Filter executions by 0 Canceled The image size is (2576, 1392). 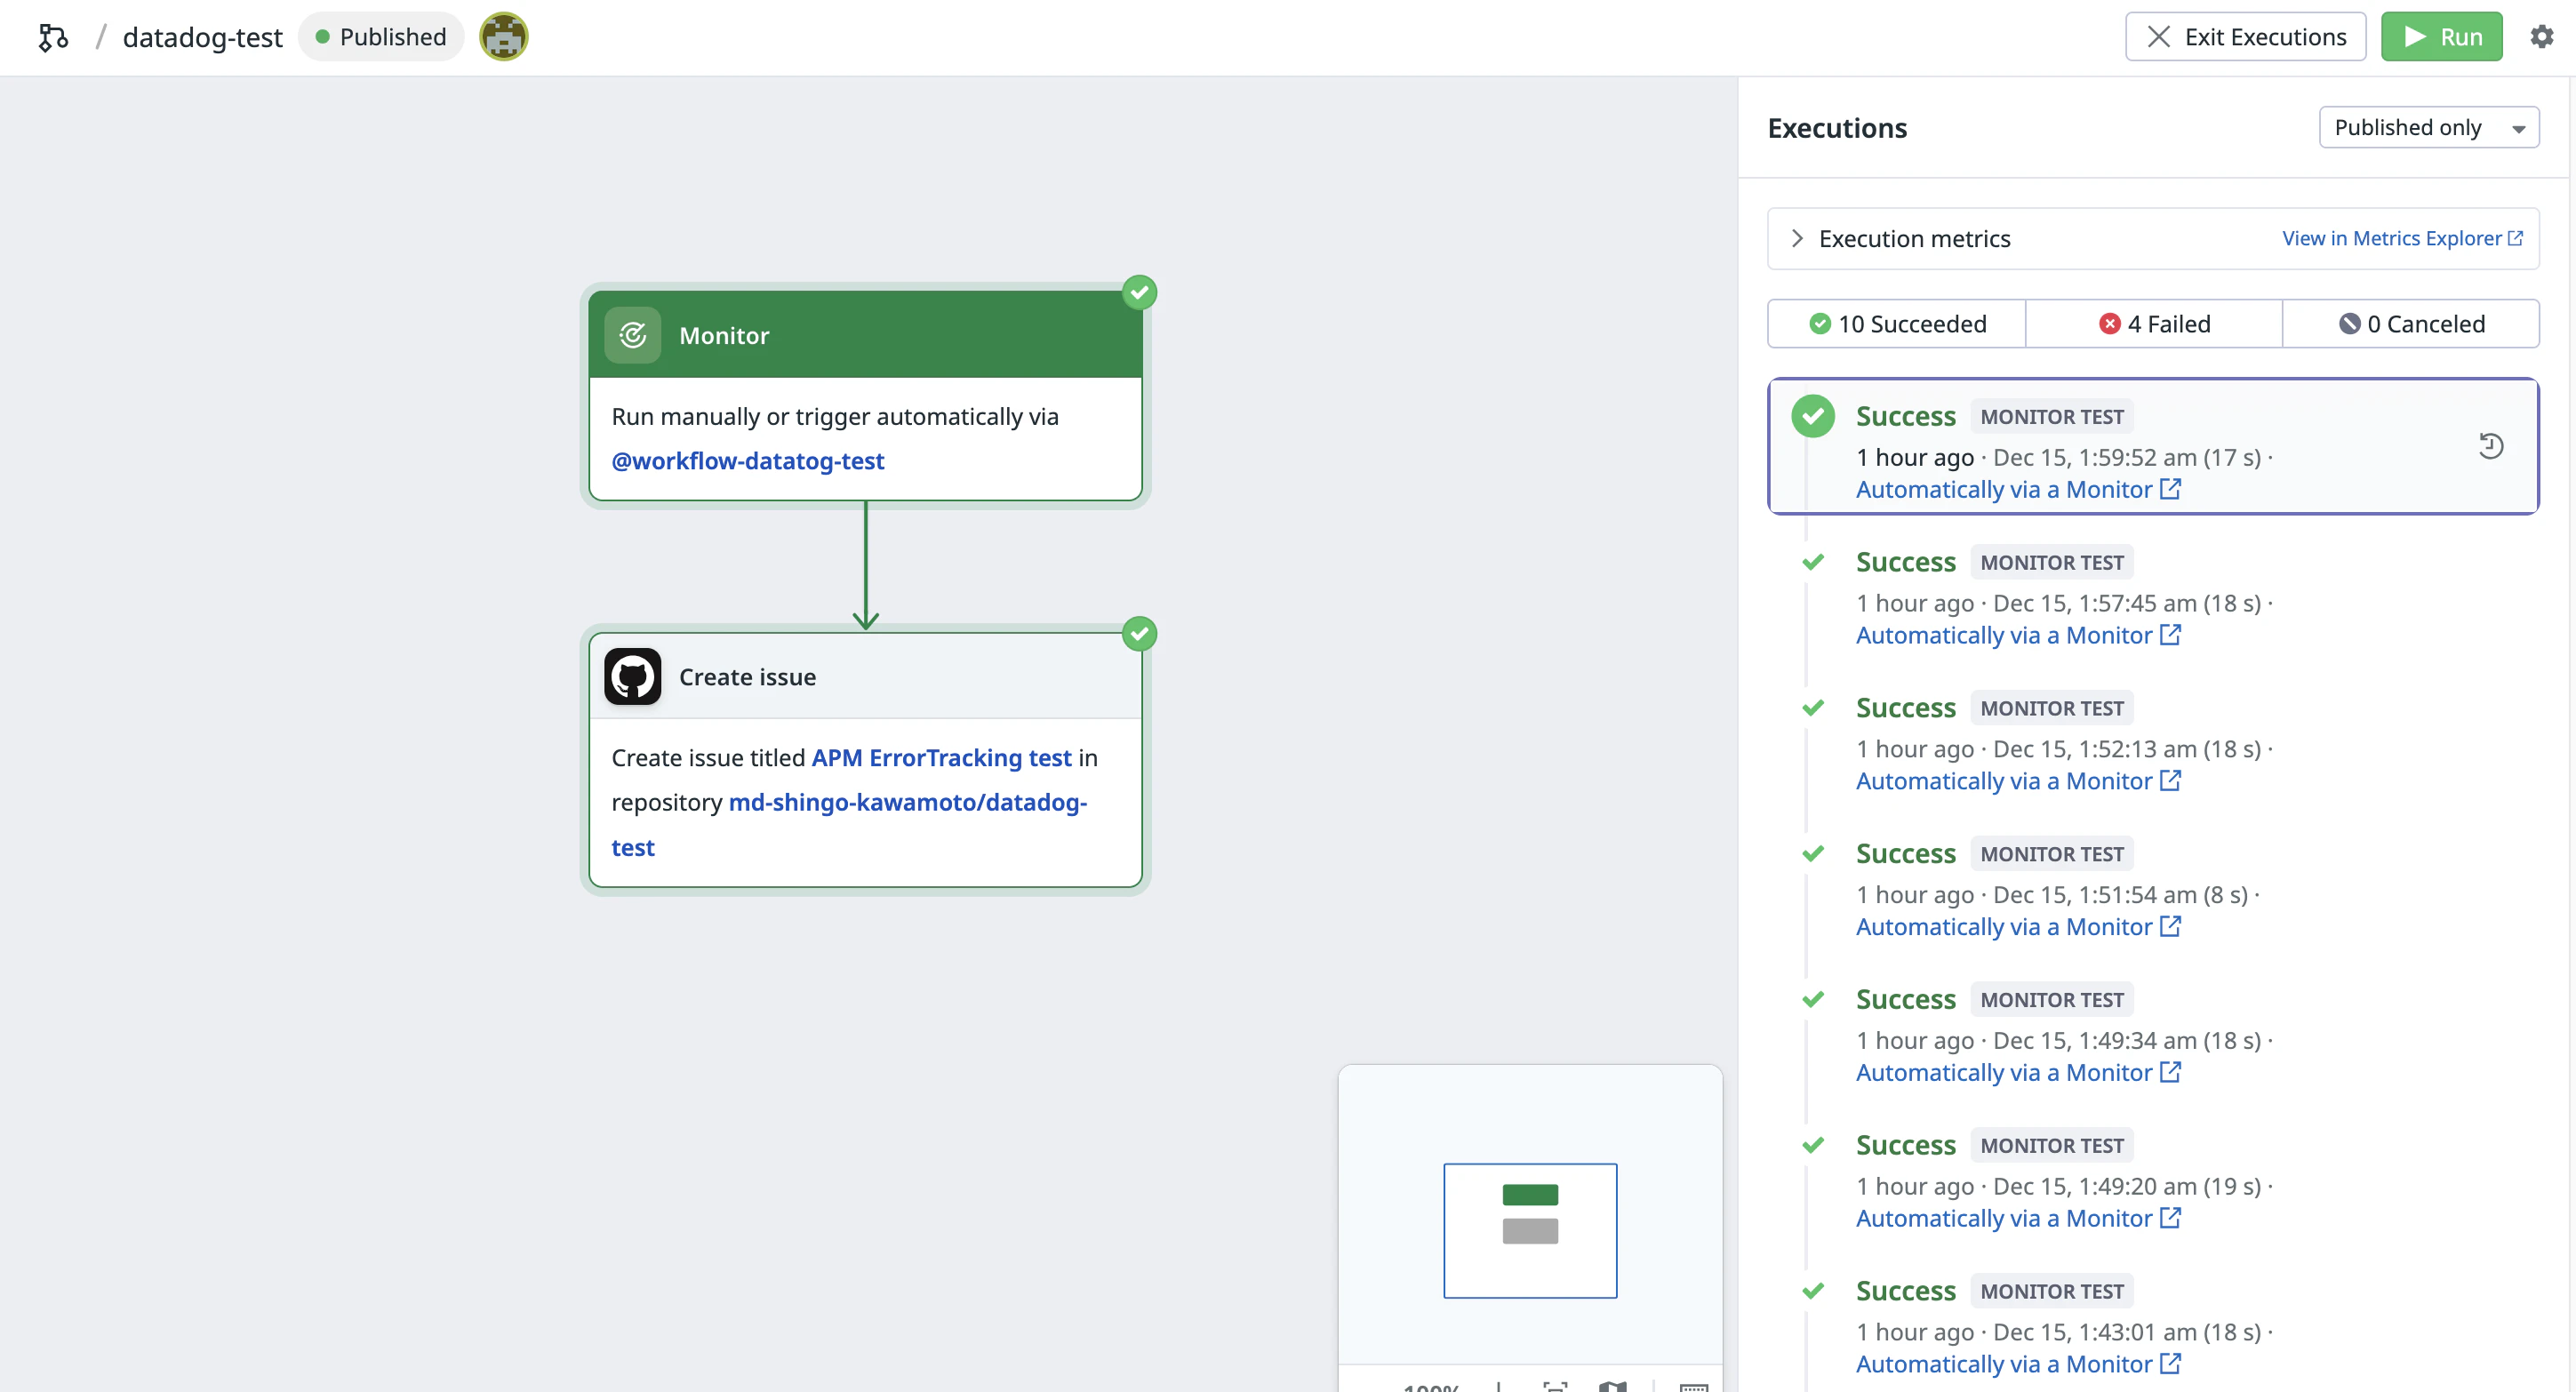click(2410, 324)
